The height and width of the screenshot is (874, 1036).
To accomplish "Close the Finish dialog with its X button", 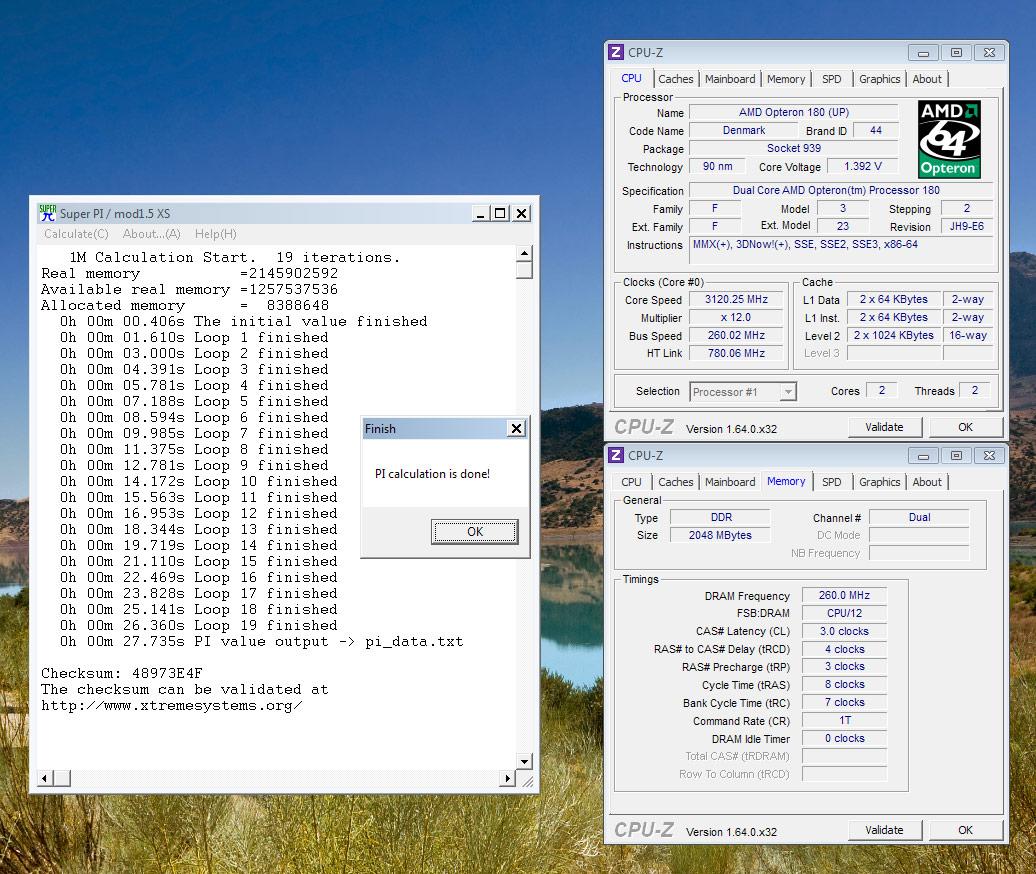I will pos(516,429).
